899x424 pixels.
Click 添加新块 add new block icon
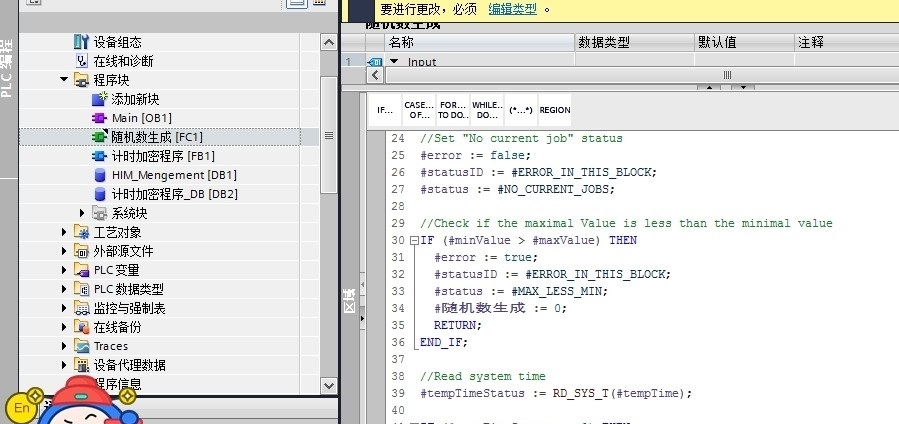(100, 99)
